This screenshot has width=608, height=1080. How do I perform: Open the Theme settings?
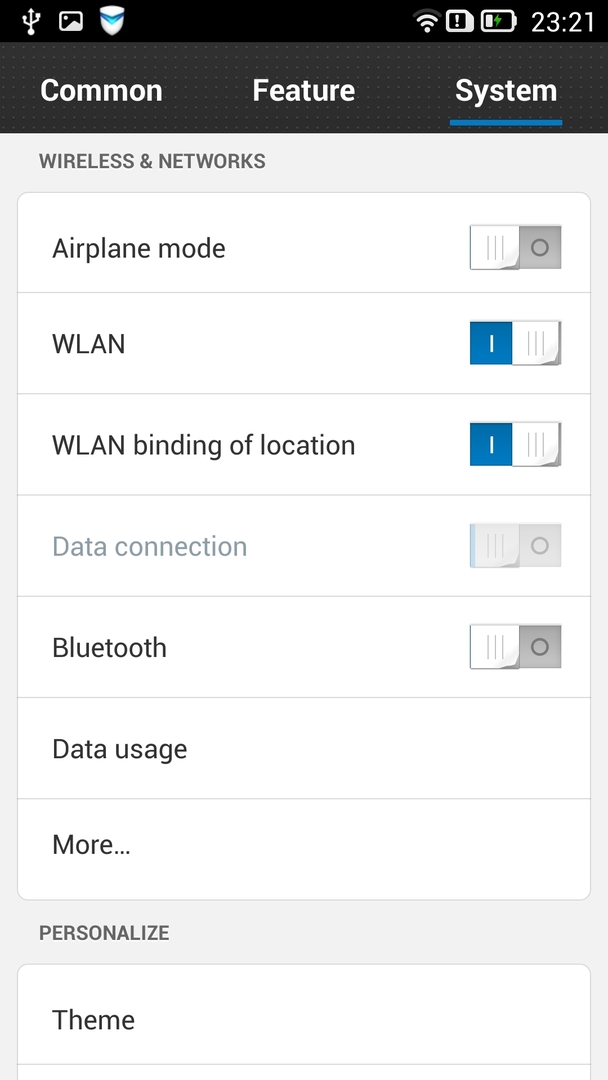point(94,1020)
